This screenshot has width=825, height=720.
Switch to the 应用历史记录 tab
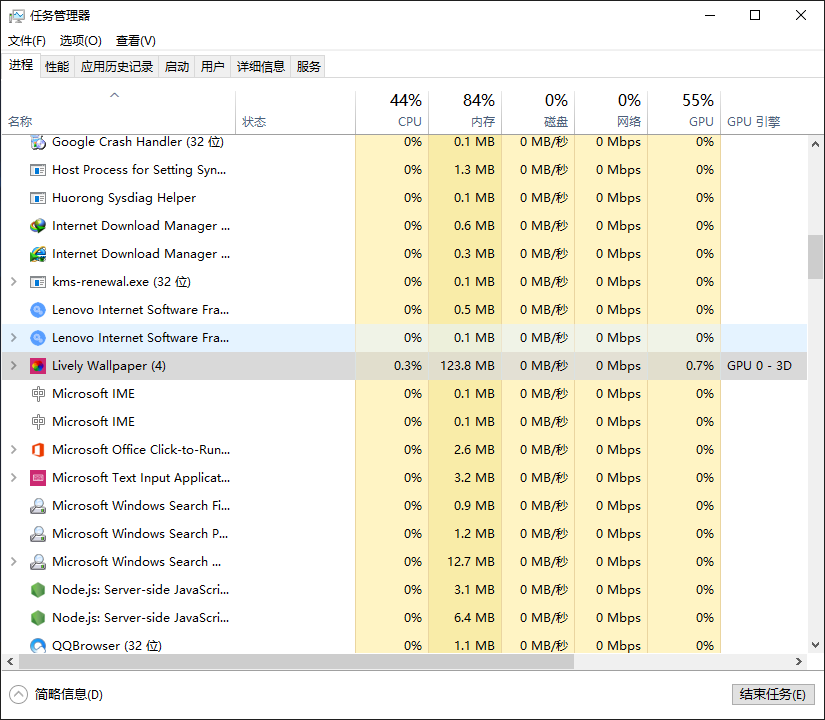(117, 67)
